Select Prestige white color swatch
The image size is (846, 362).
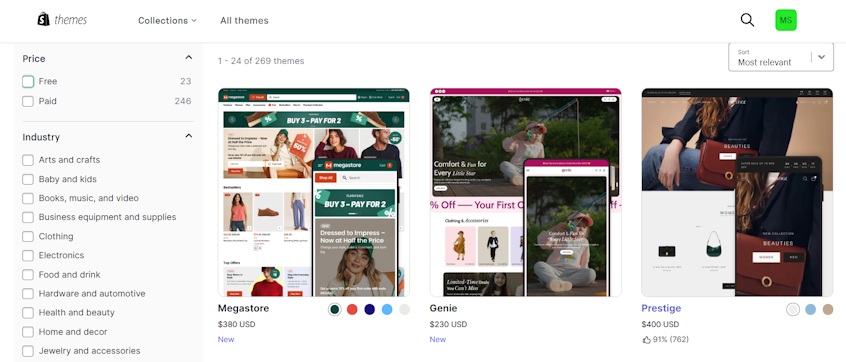[x=793, y=310]
